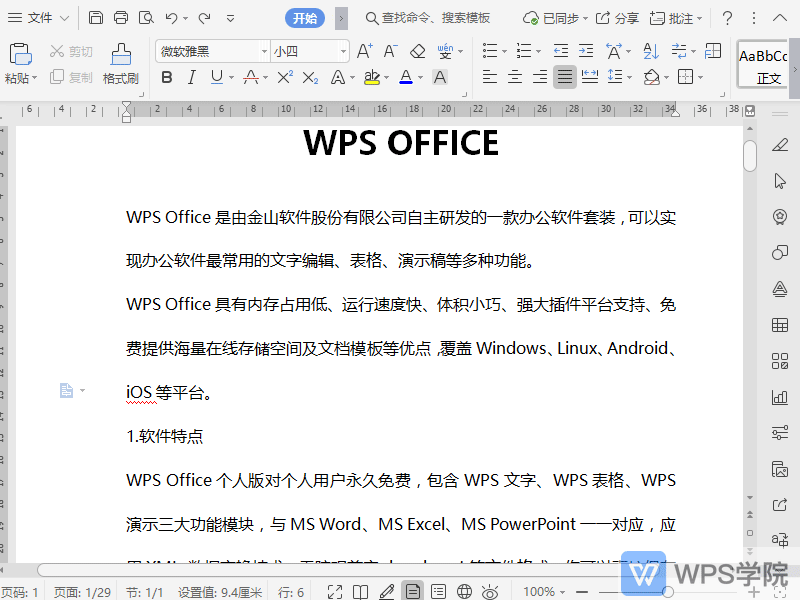Screen dimensions: 800x600
Task: Click the 分享 share button
Action: [x=617, y=18]
